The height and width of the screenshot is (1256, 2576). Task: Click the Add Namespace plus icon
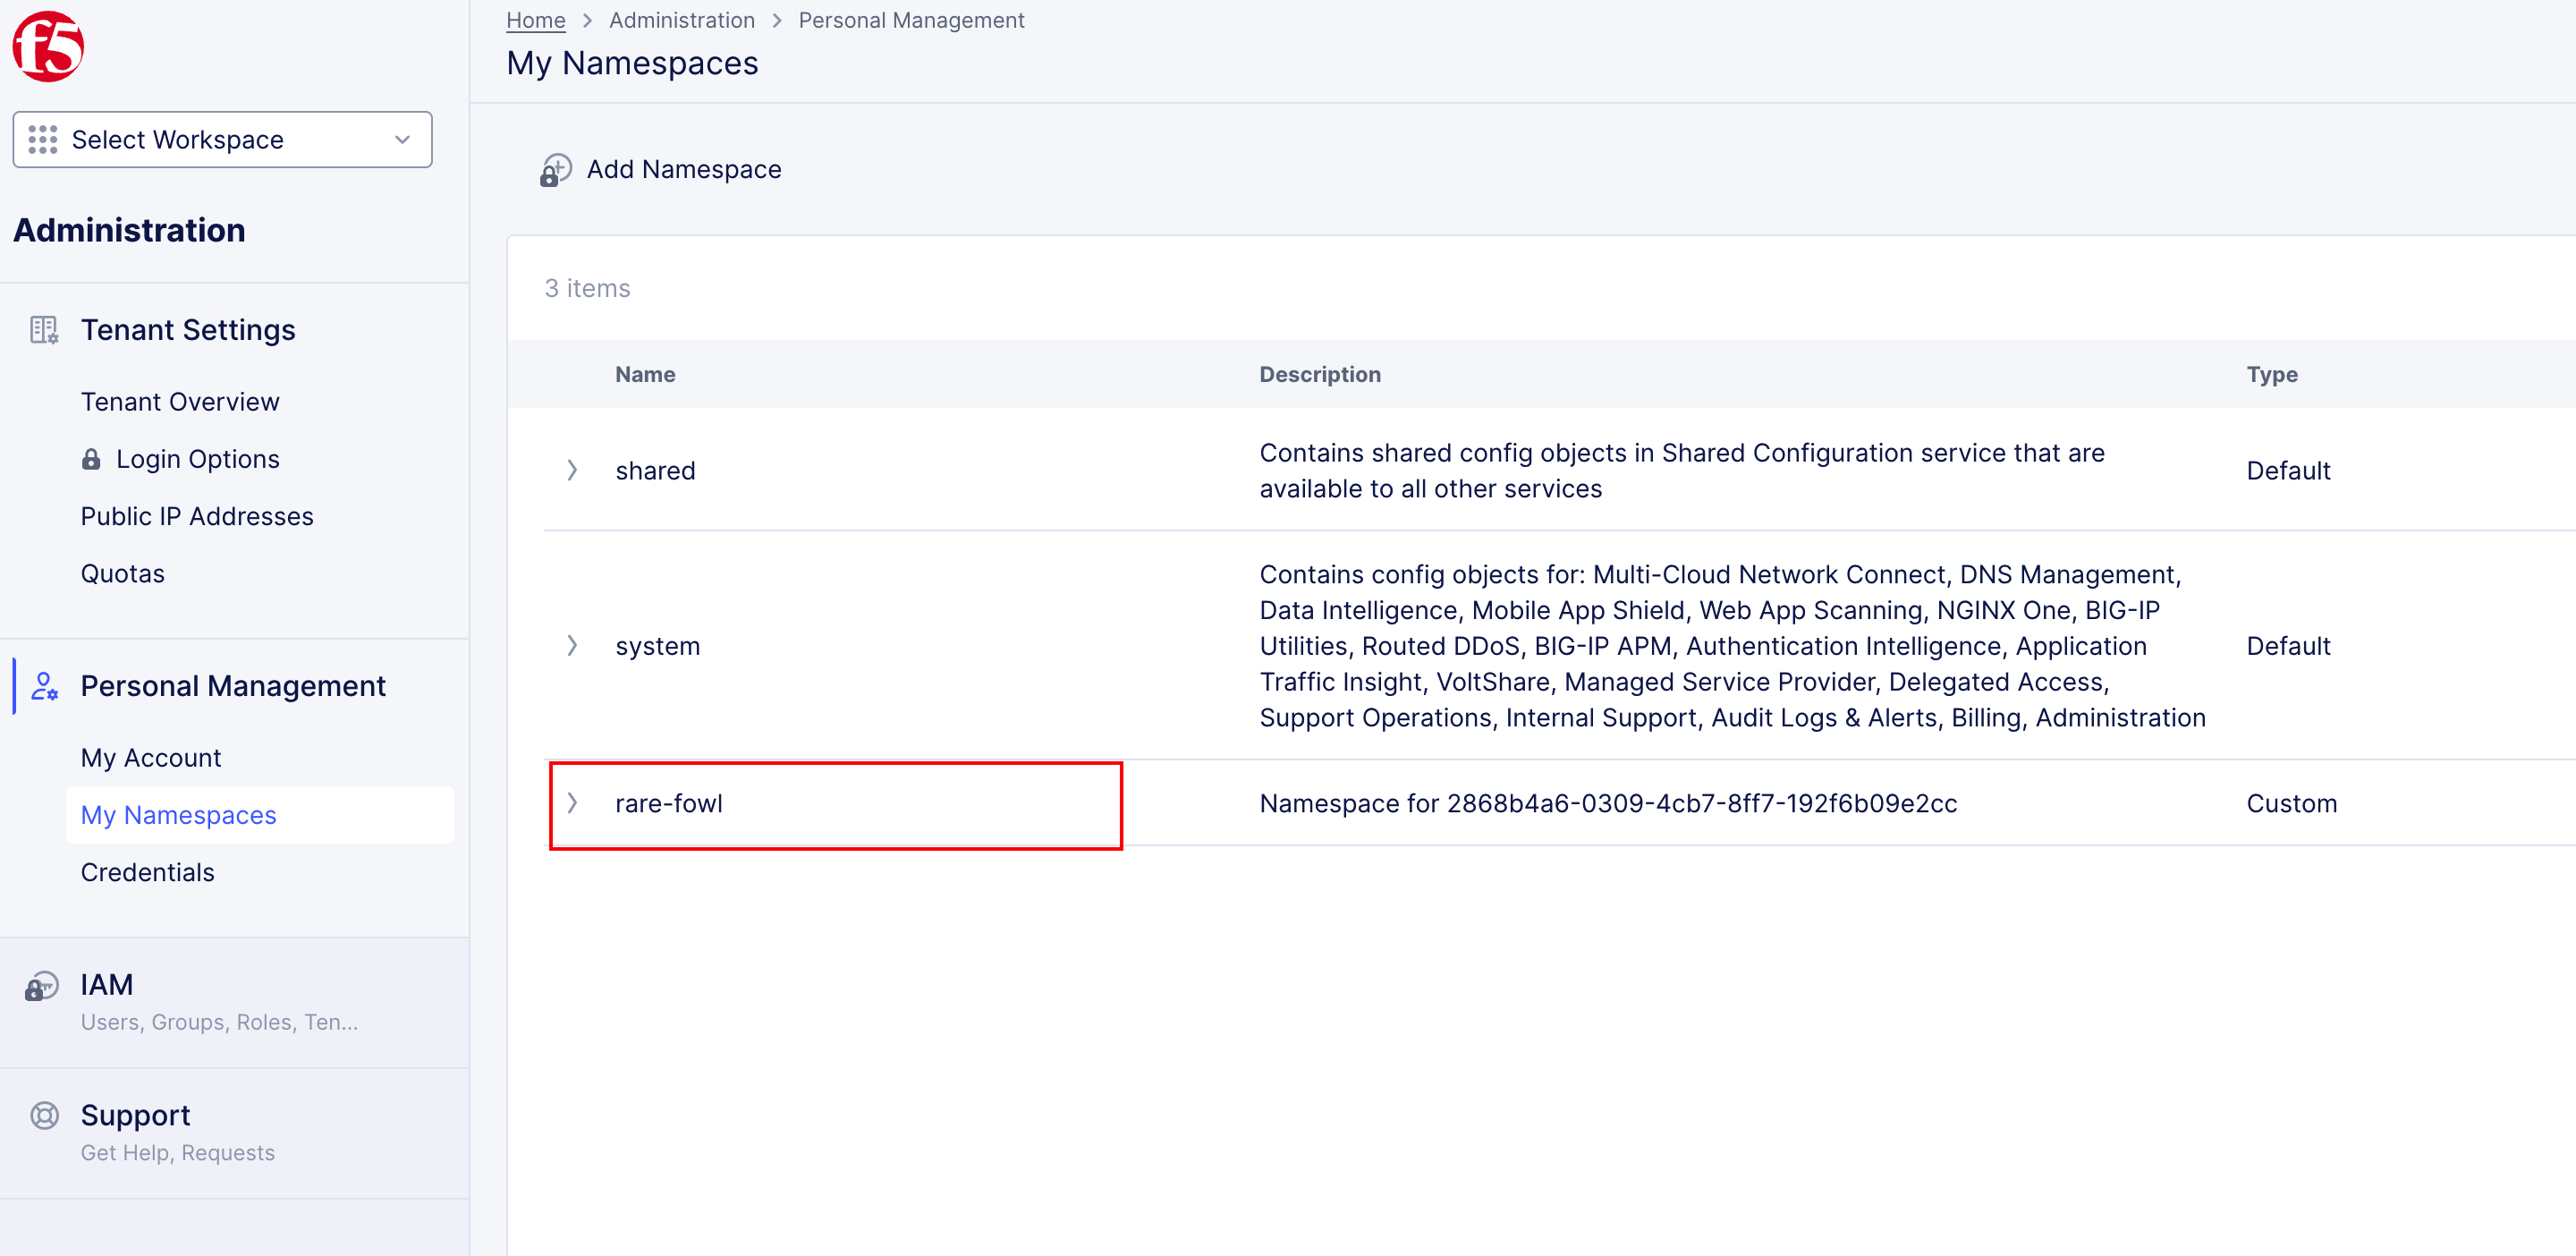555,170
